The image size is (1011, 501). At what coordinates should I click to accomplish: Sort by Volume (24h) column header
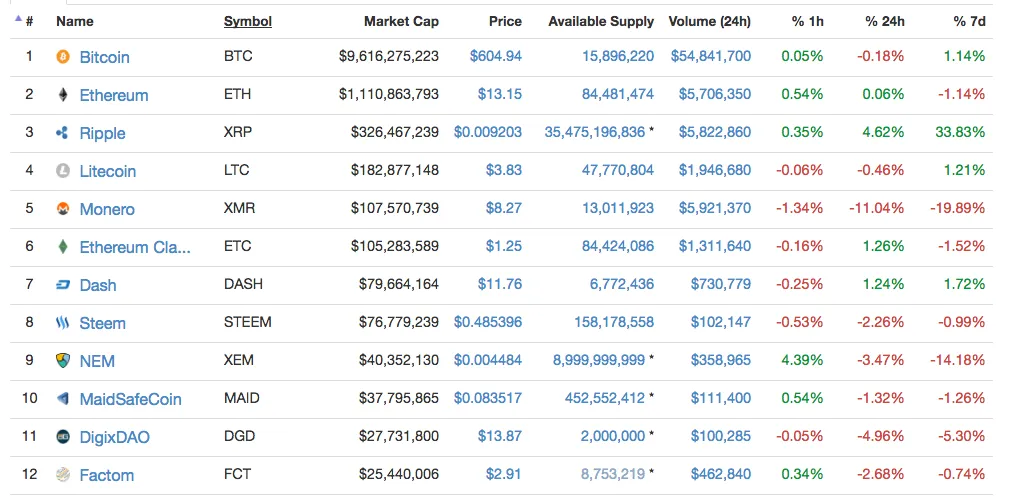point(709,21)
